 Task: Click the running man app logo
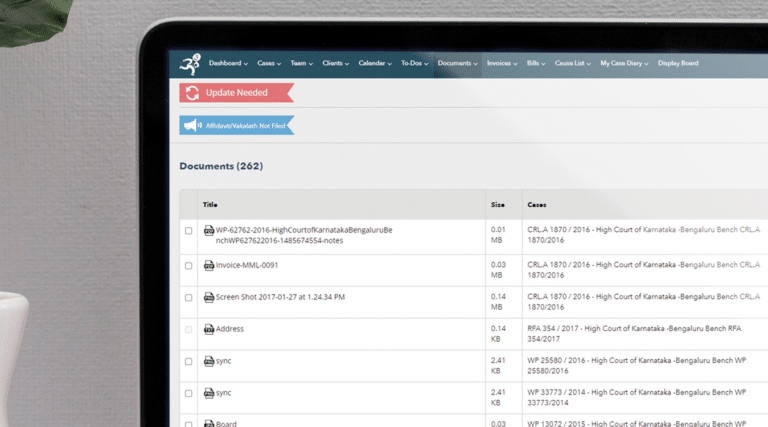[190, 64]
